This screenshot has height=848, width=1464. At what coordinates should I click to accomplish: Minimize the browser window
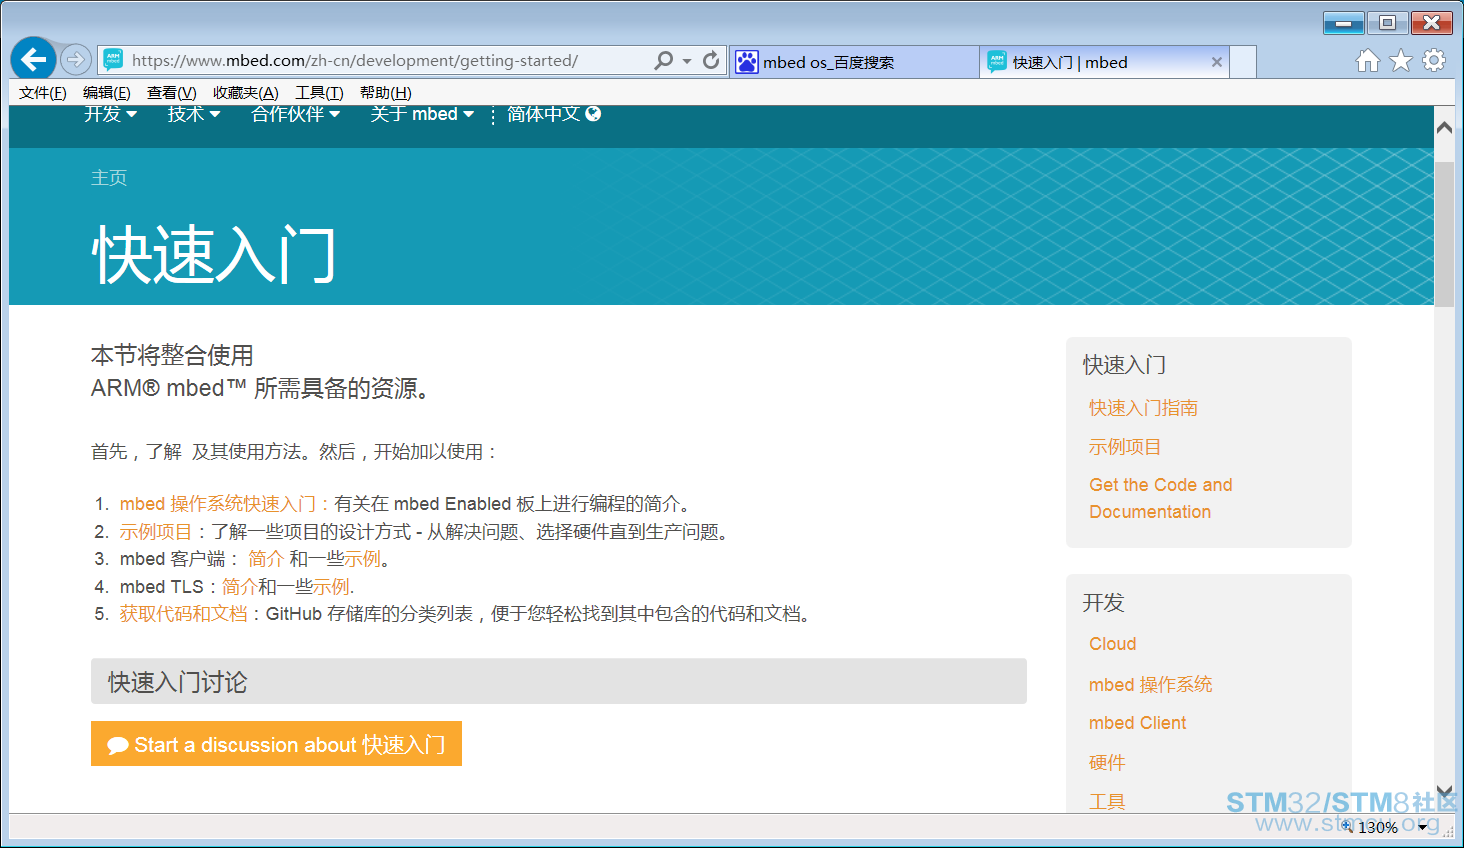[1343, 22]
